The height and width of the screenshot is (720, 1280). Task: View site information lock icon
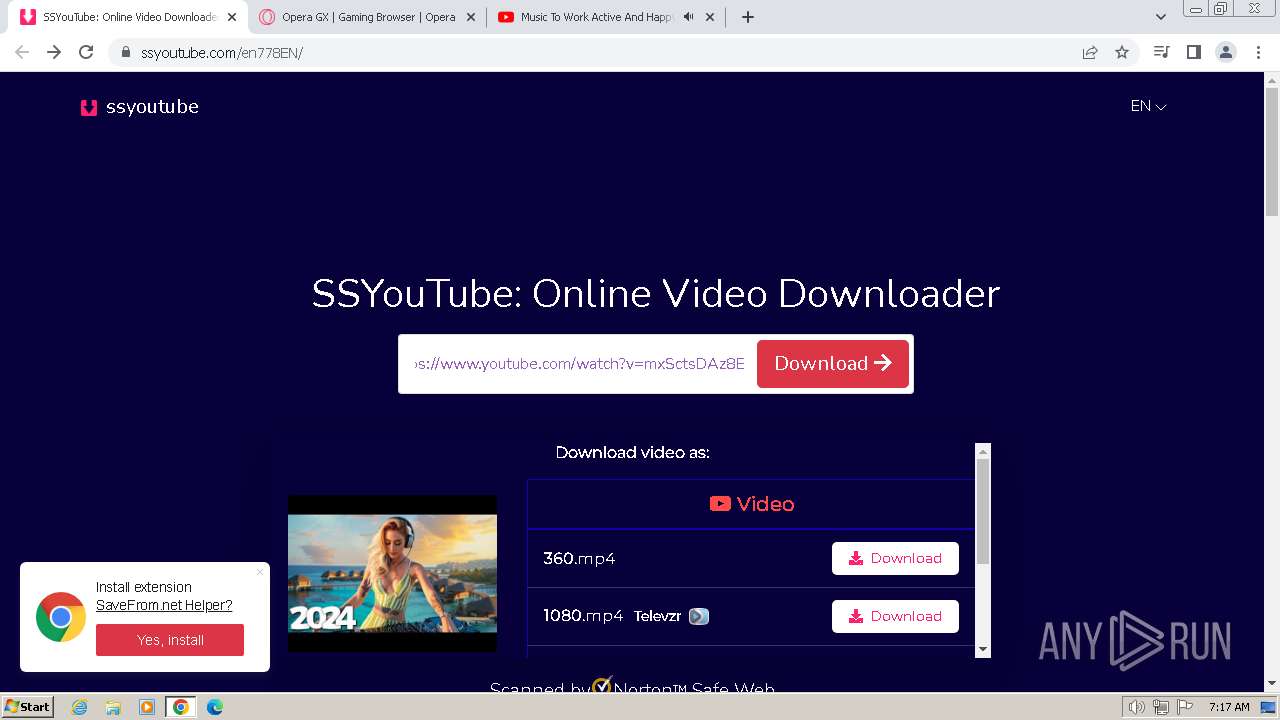(x=126, y=53)
